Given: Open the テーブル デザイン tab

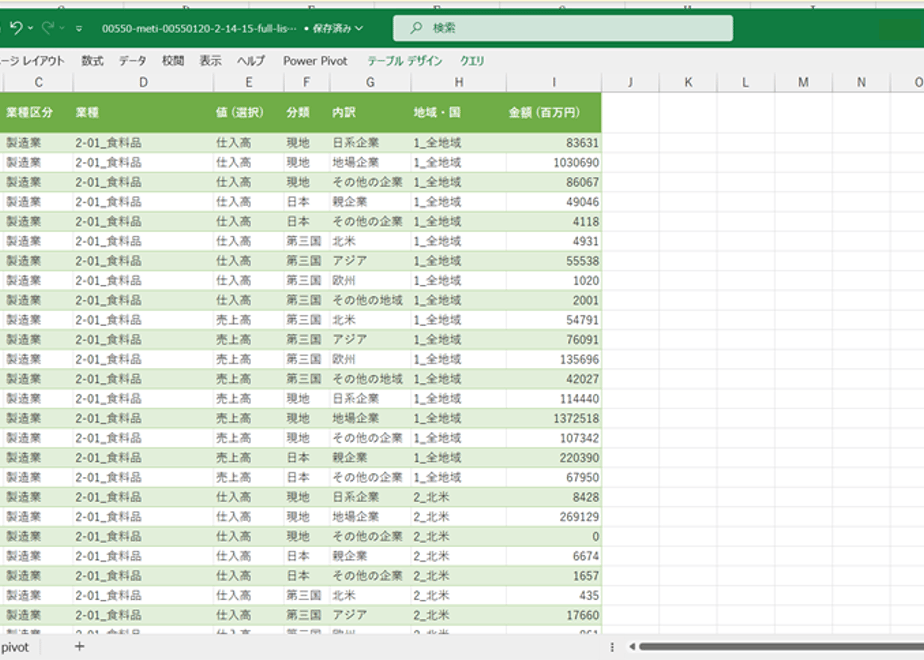Looking at the screenshot, I should (x=405, y=61).
